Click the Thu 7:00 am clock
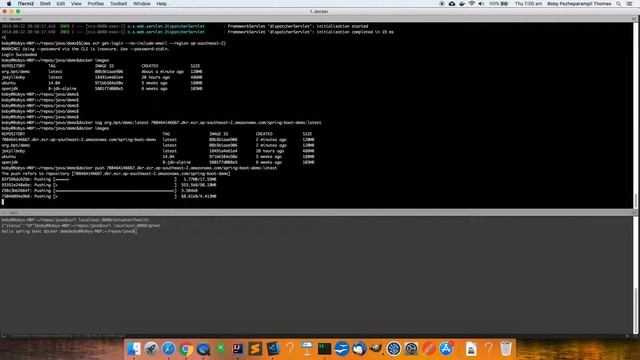Image resolution: width=640 pixels, height=360 pixels. [528, 4]
